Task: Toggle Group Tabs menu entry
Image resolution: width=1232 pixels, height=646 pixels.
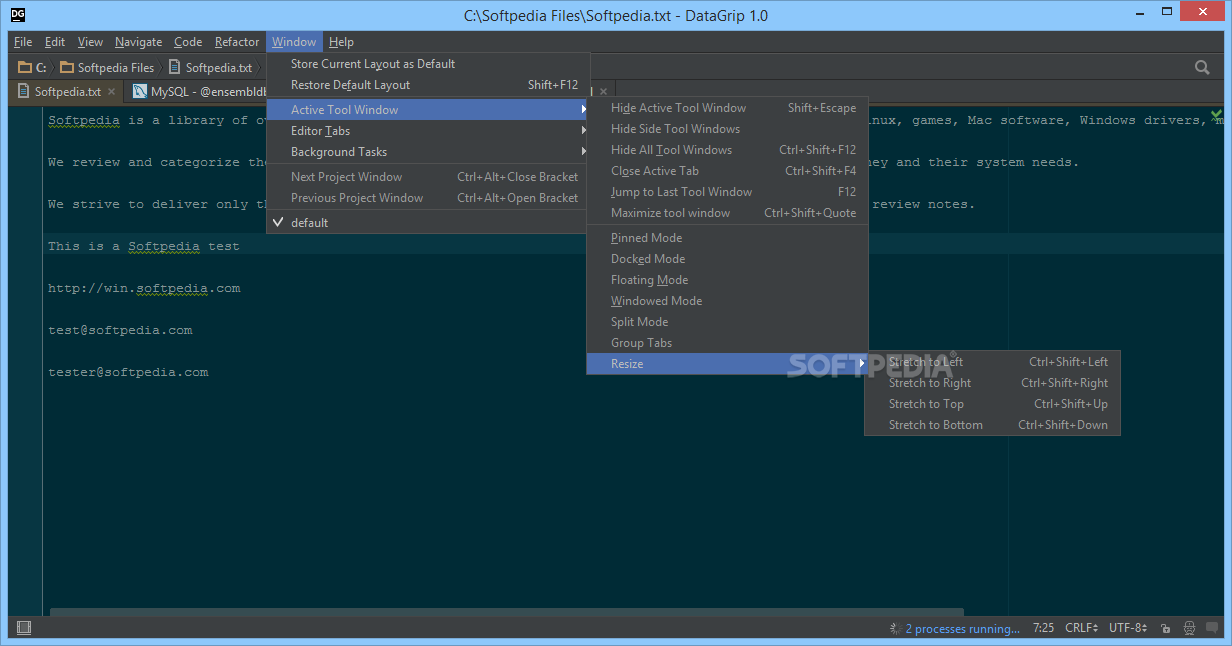Action: [x=727, y=342]
